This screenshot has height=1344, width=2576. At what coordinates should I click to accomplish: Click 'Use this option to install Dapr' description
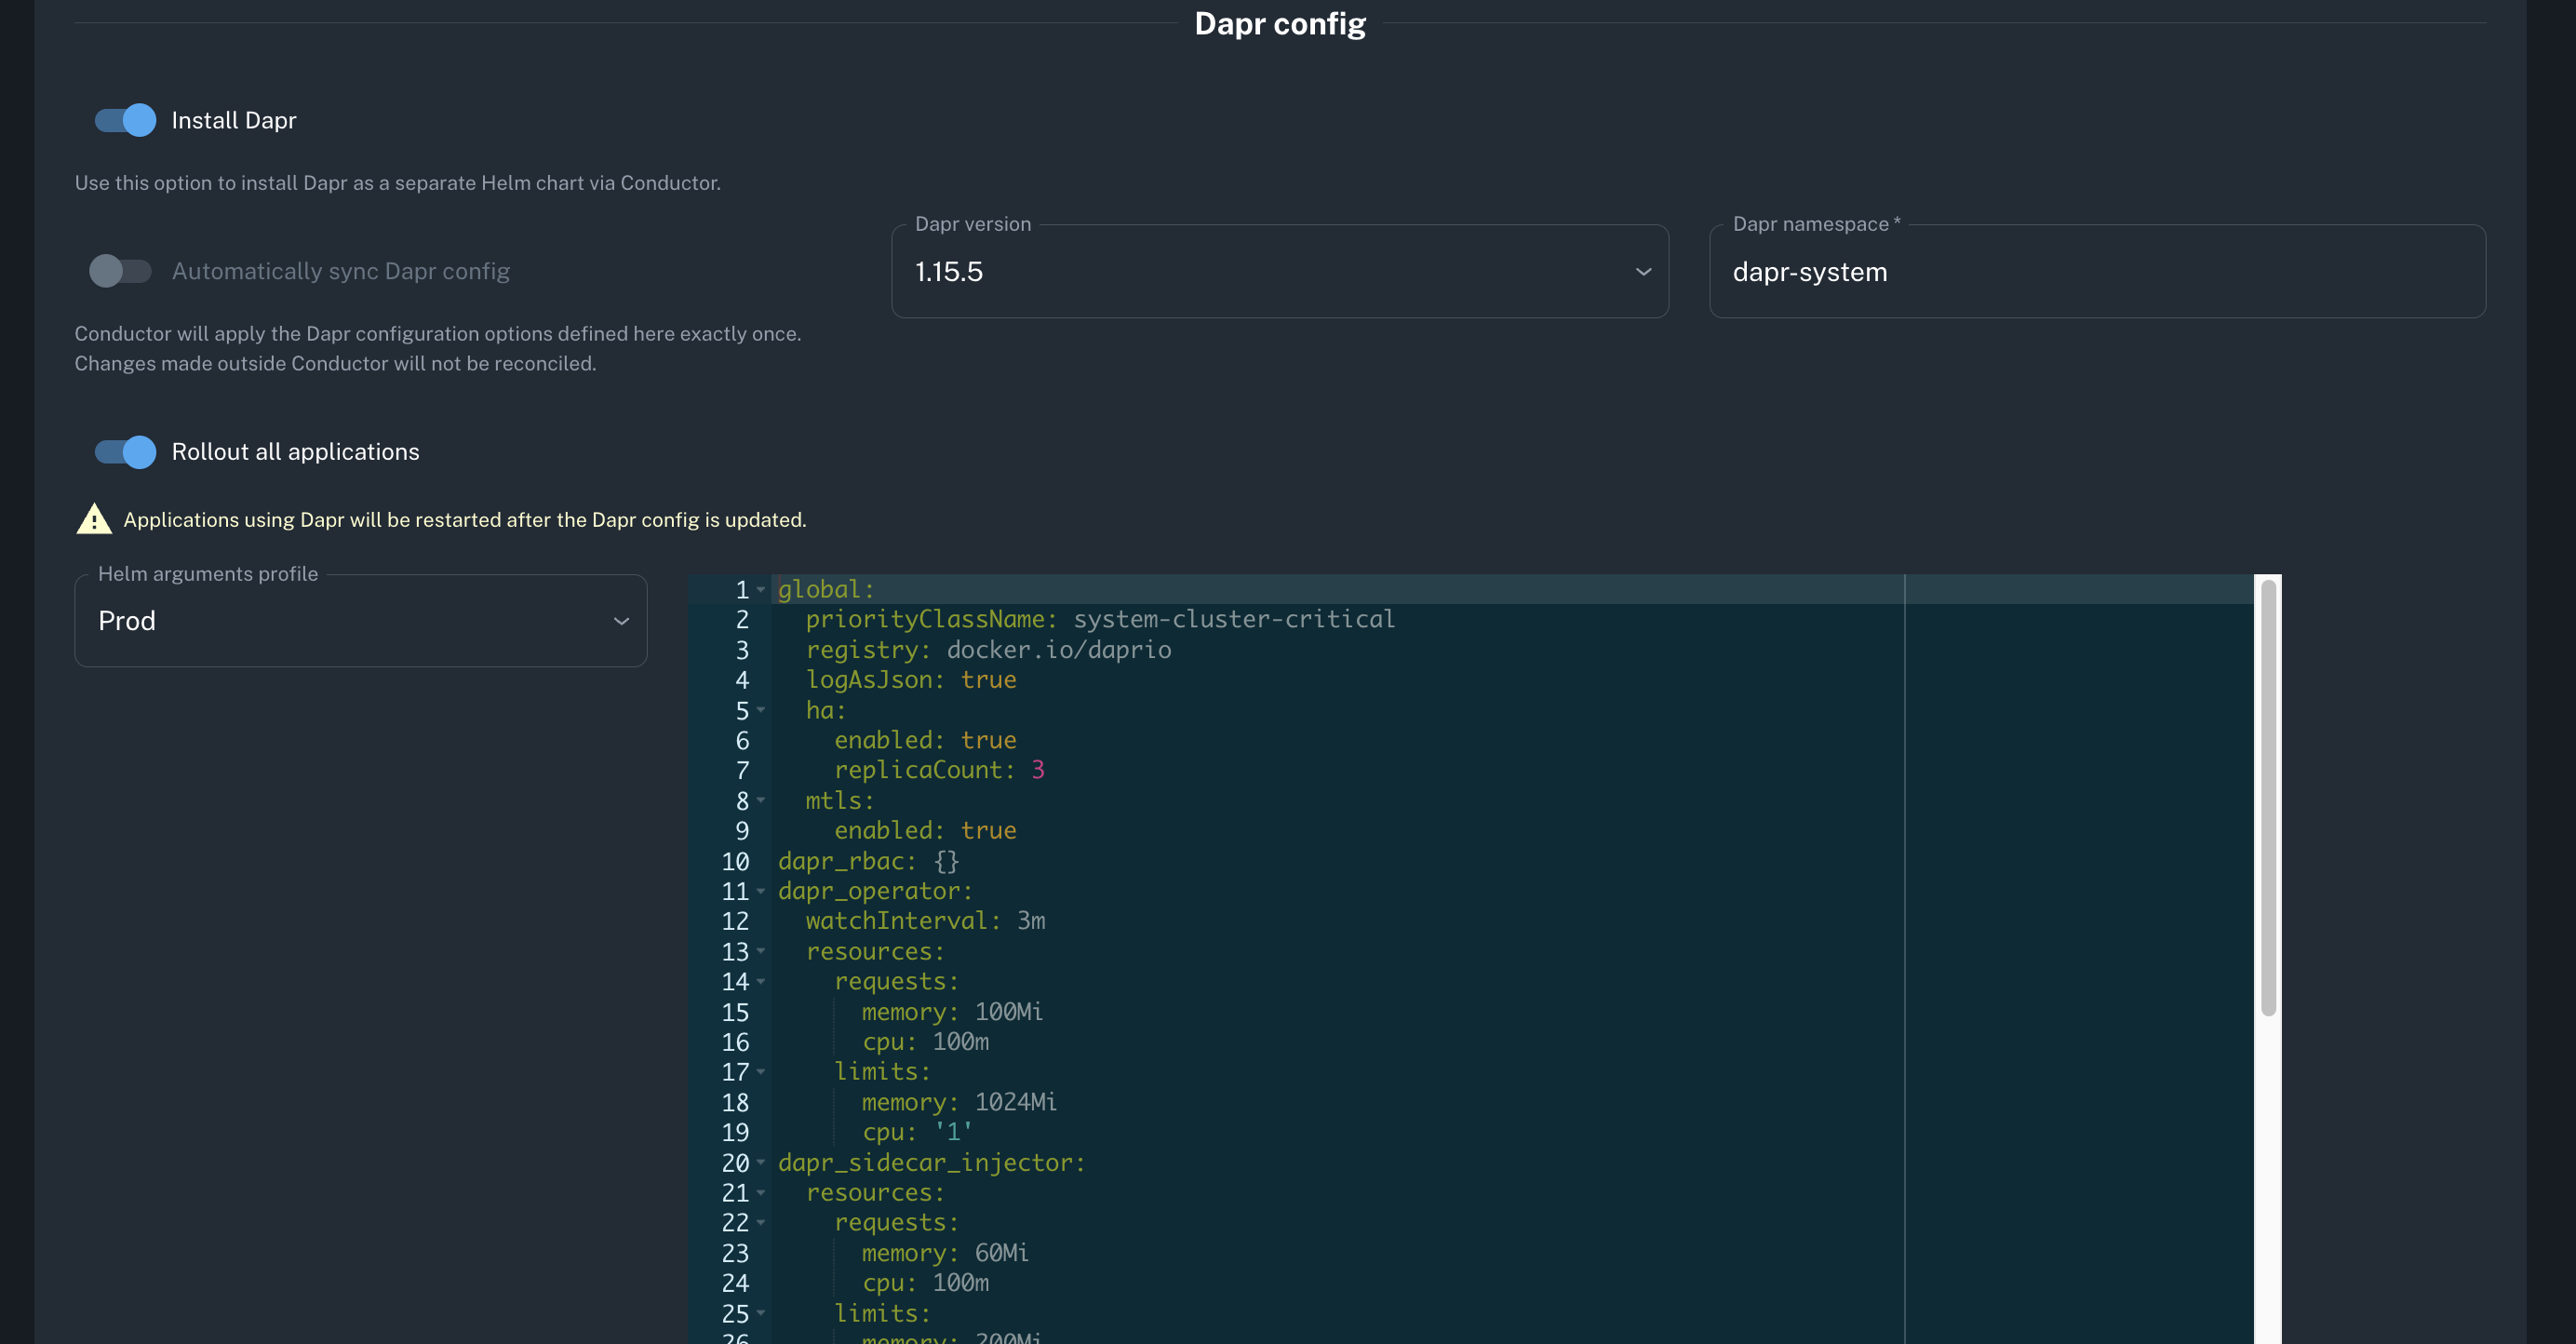coord(397,183)
